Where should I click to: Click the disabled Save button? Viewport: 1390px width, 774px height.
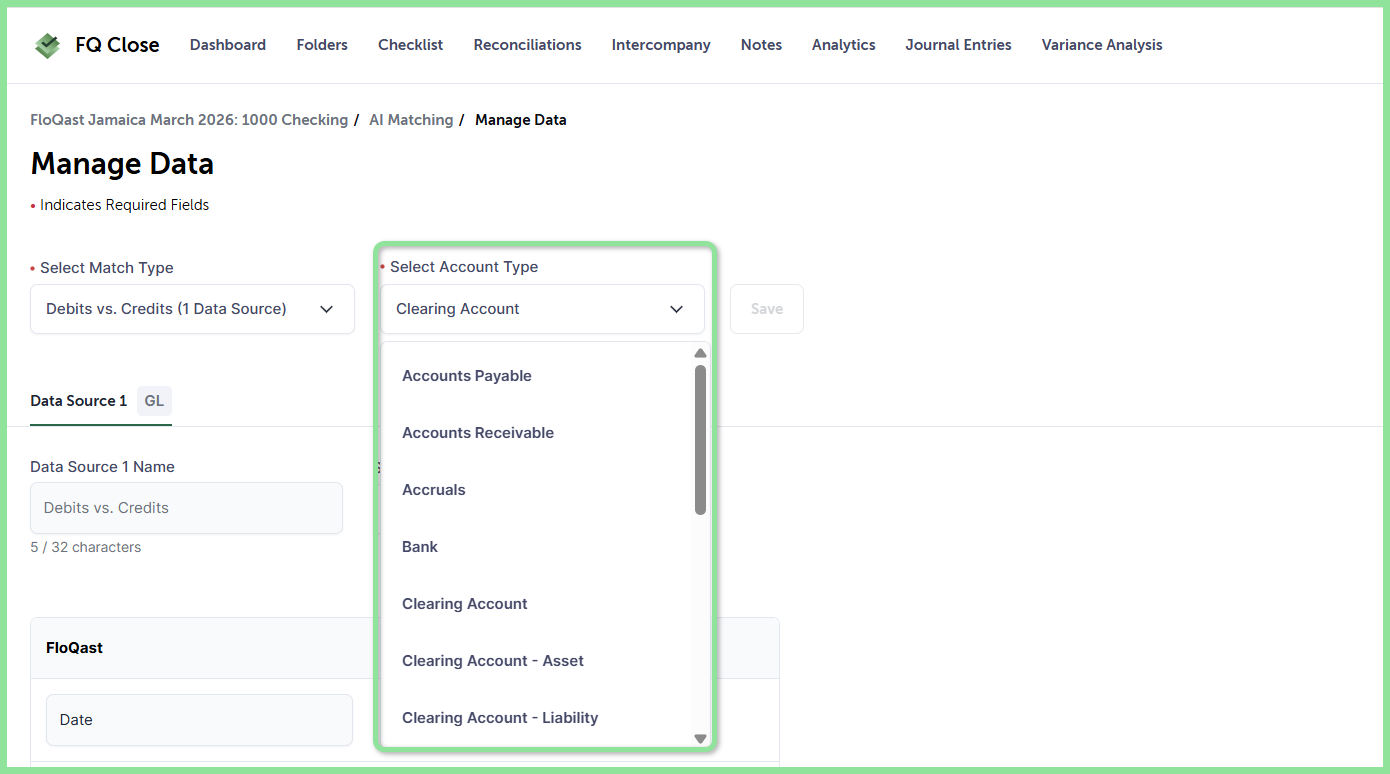[767, 309]
